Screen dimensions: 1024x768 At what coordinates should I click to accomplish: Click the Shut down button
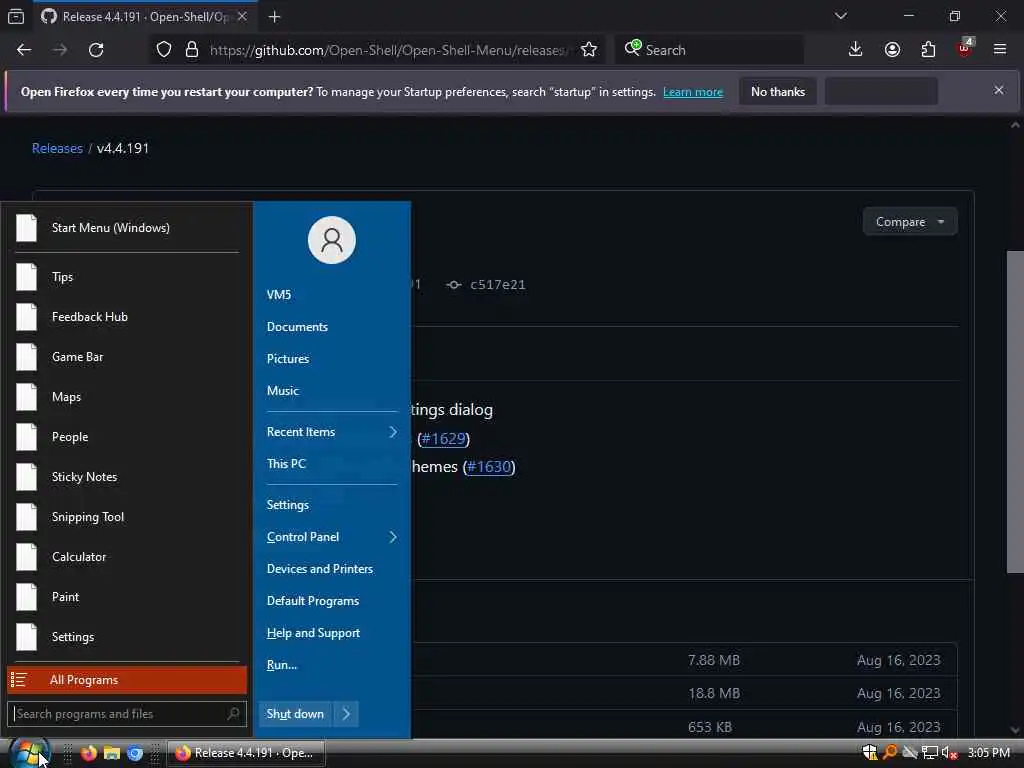(295, 714)
